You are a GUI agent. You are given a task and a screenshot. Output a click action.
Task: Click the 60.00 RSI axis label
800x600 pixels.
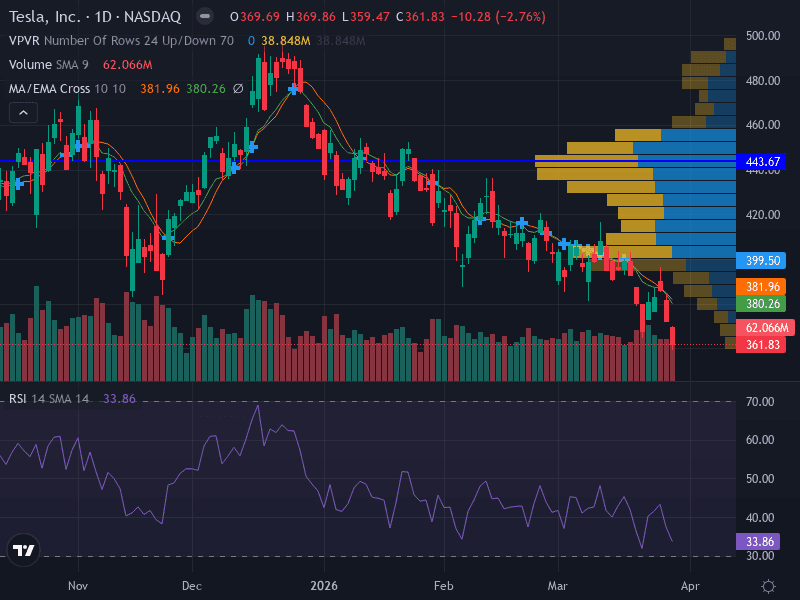[x=760, y=440]
